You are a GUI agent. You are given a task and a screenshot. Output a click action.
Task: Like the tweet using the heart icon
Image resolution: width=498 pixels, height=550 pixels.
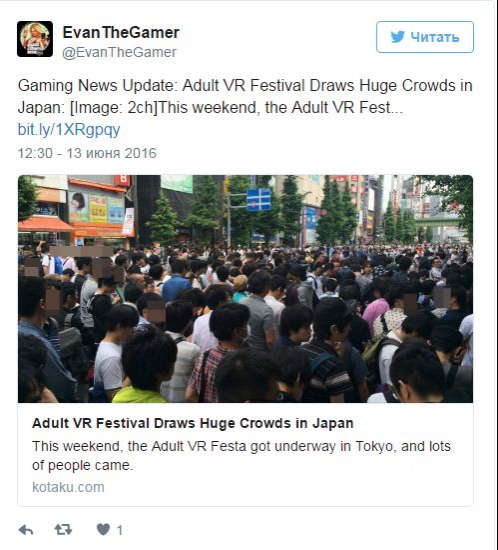[103, 530]
